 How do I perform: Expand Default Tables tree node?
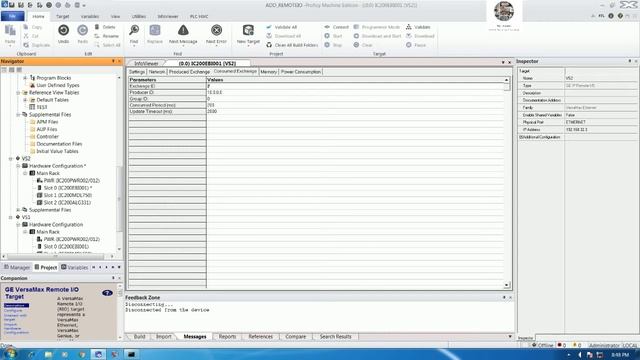point(25,100)
